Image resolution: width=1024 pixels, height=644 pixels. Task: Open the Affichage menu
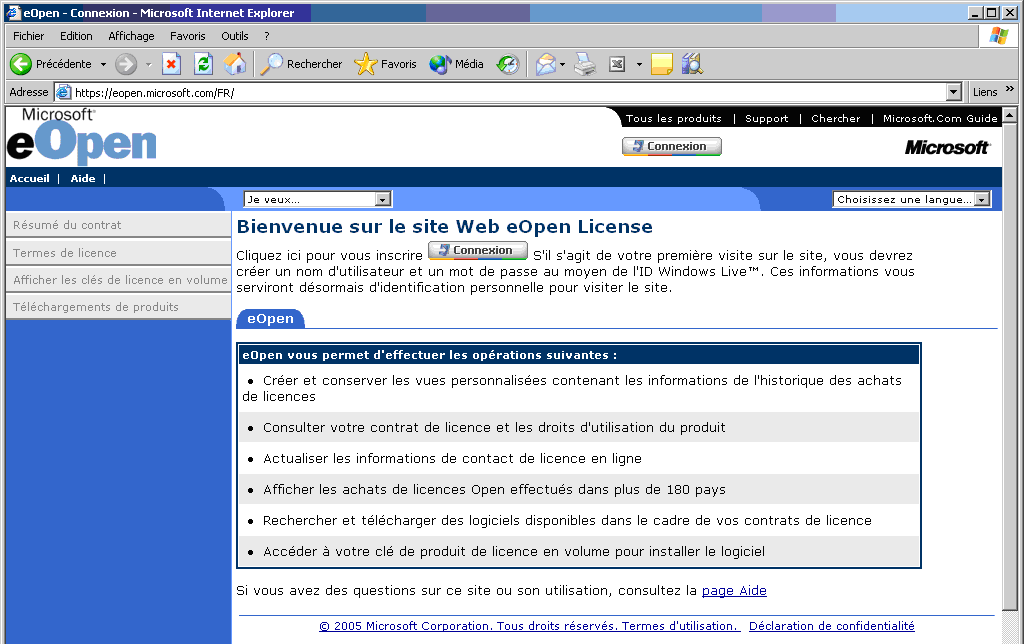tap(131, 36)
